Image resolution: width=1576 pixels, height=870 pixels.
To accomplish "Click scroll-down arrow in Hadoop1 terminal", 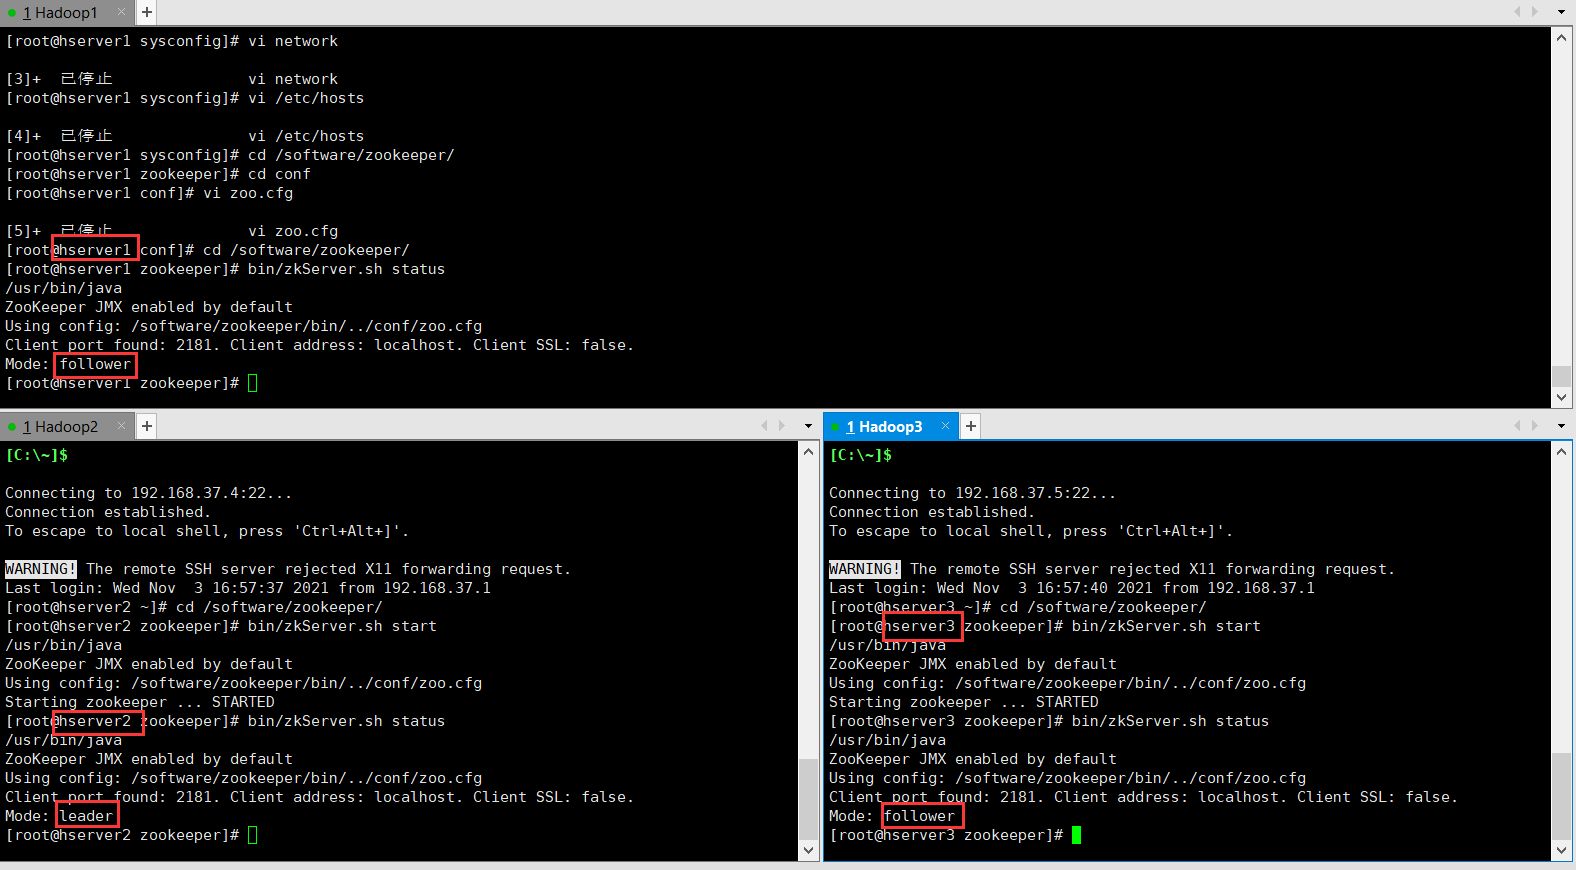I will point(1561,397).
